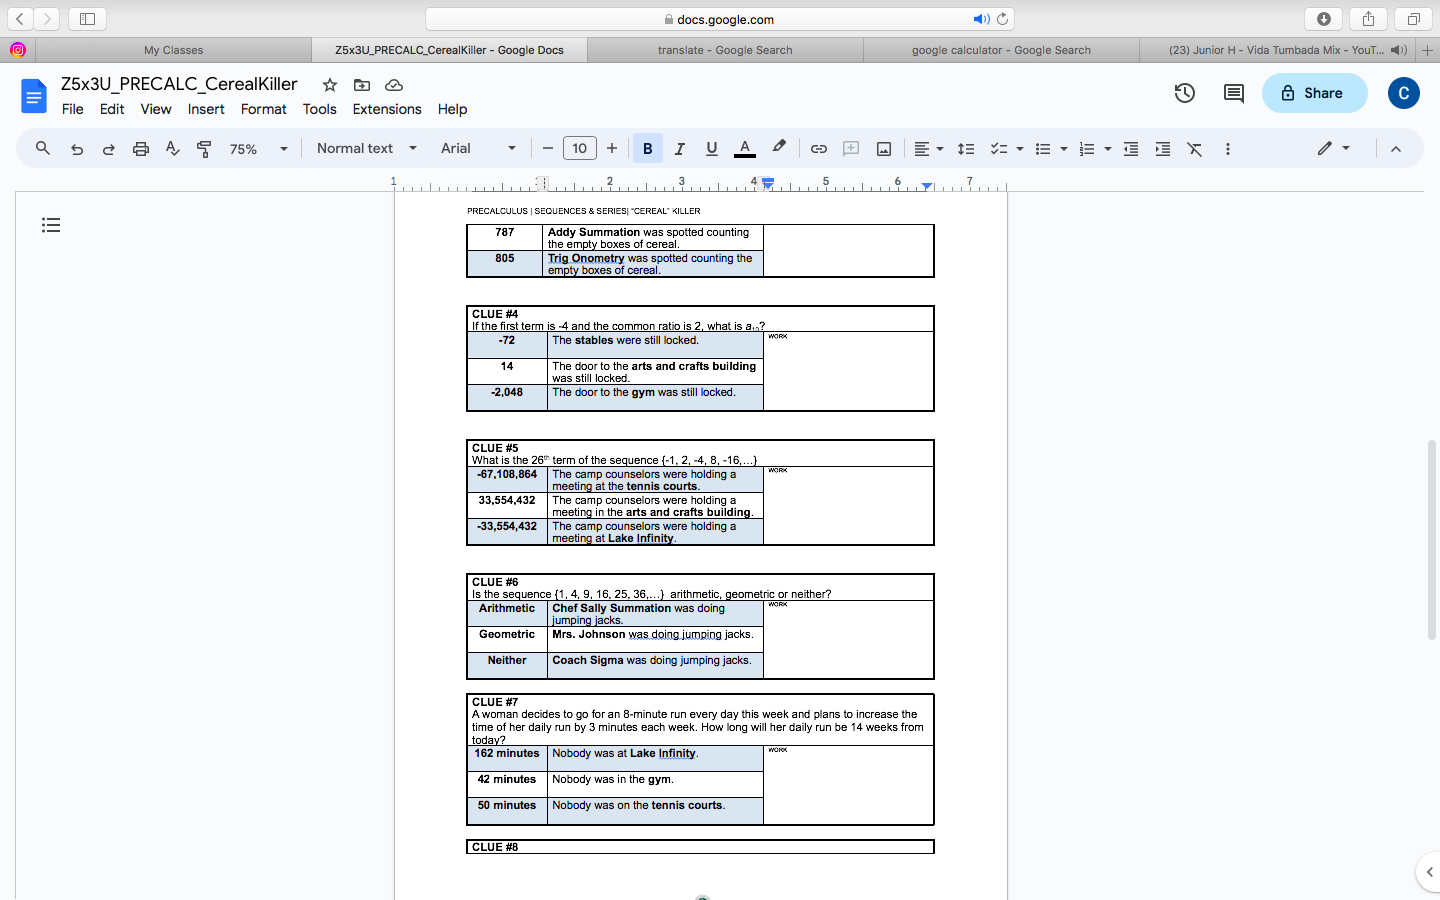The height and width of the screenshot is (900, 1440).
Task: Toggle the Safari sidebar button
Action: pos(87,19)
